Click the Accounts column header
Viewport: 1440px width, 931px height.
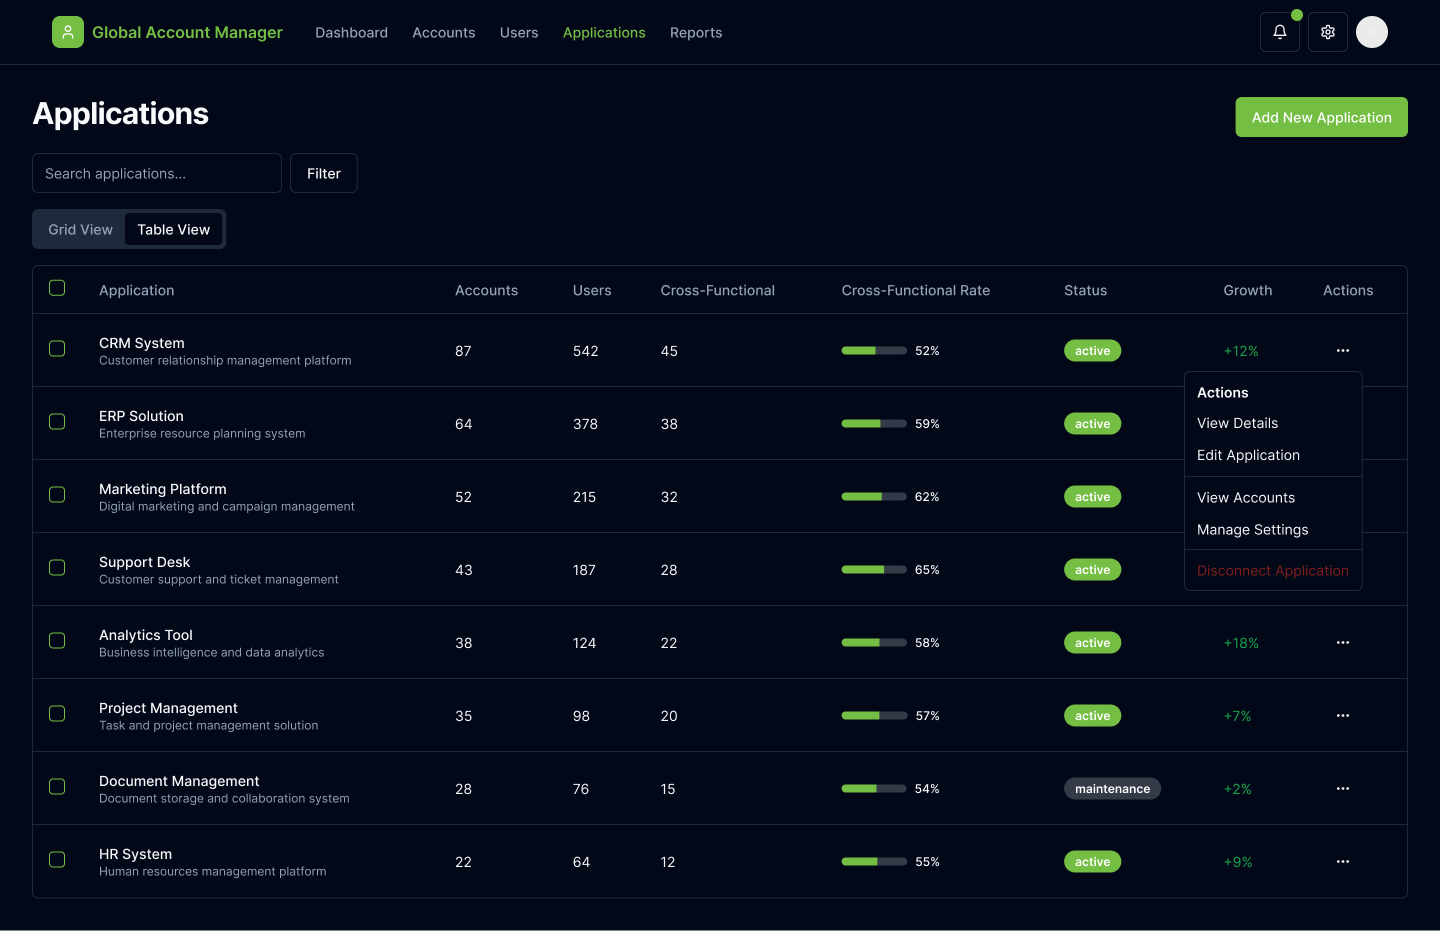pyautogui.click(x=486, y=290)
